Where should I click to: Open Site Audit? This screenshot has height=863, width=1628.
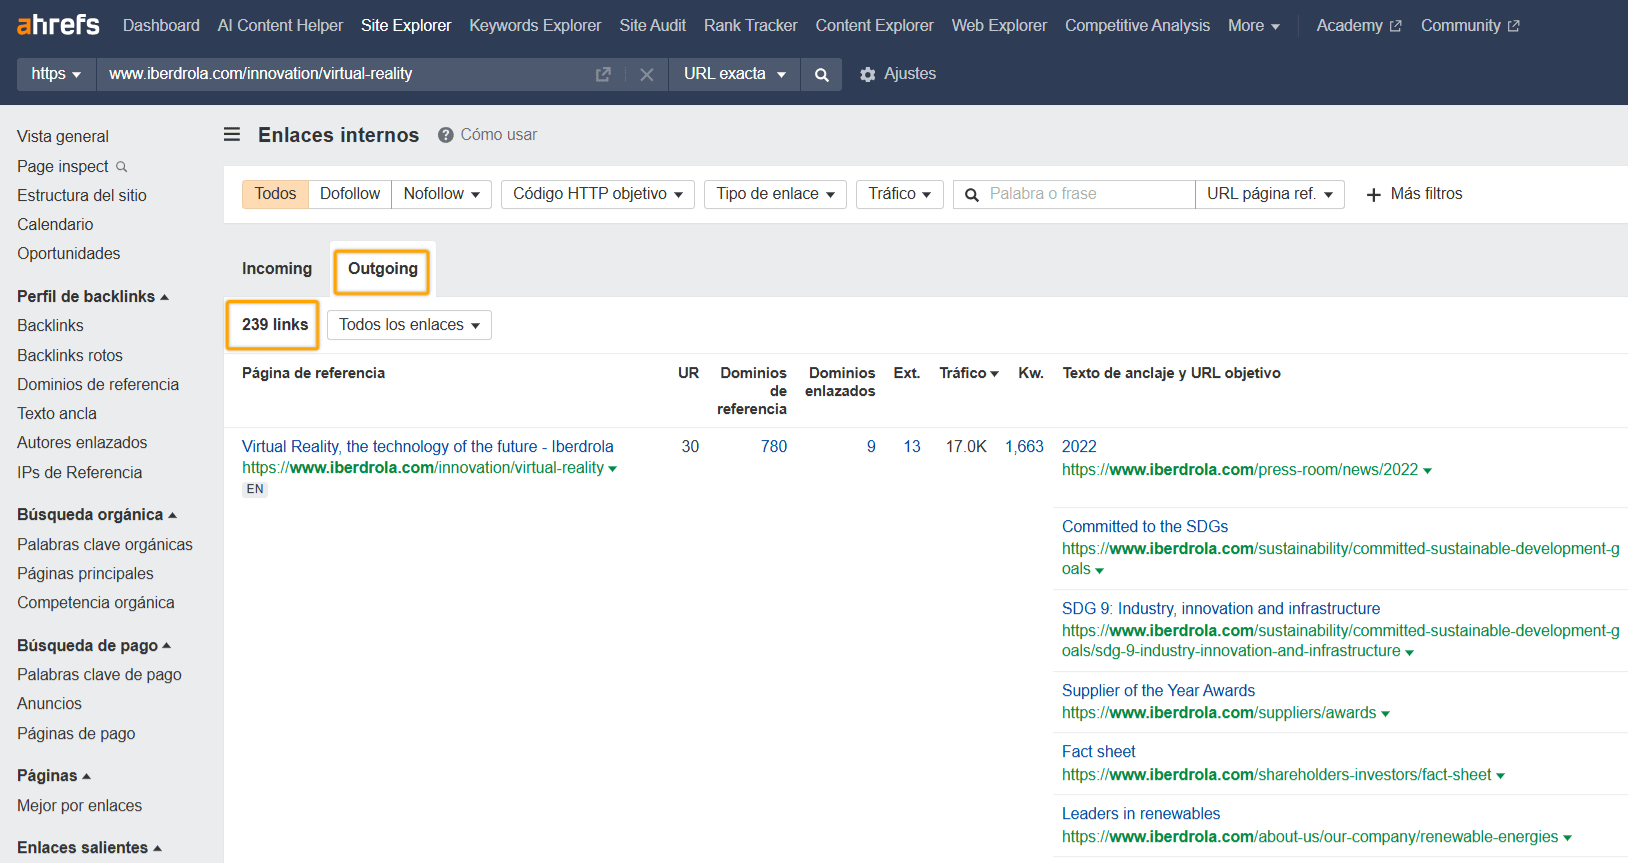coord(652,26)
